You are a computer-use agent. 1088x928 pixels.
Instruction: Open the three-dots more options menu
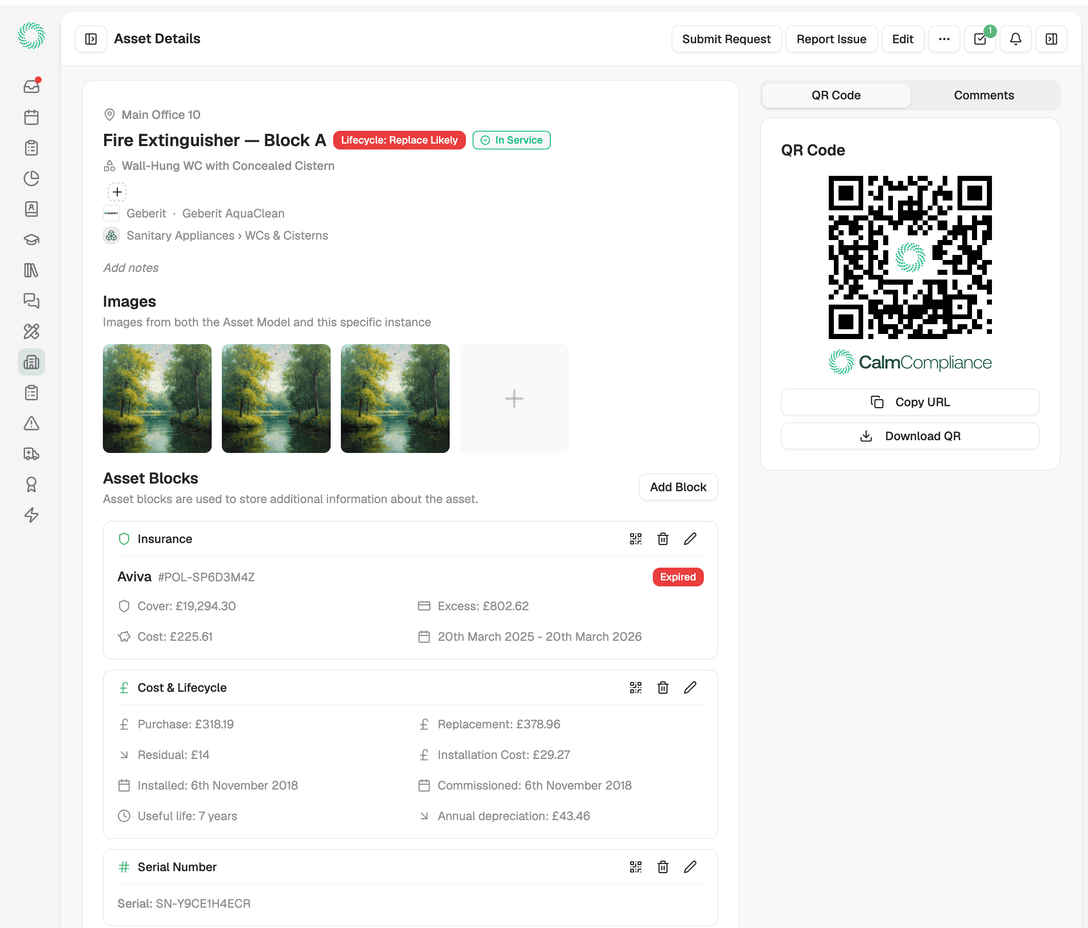point(944,39)
